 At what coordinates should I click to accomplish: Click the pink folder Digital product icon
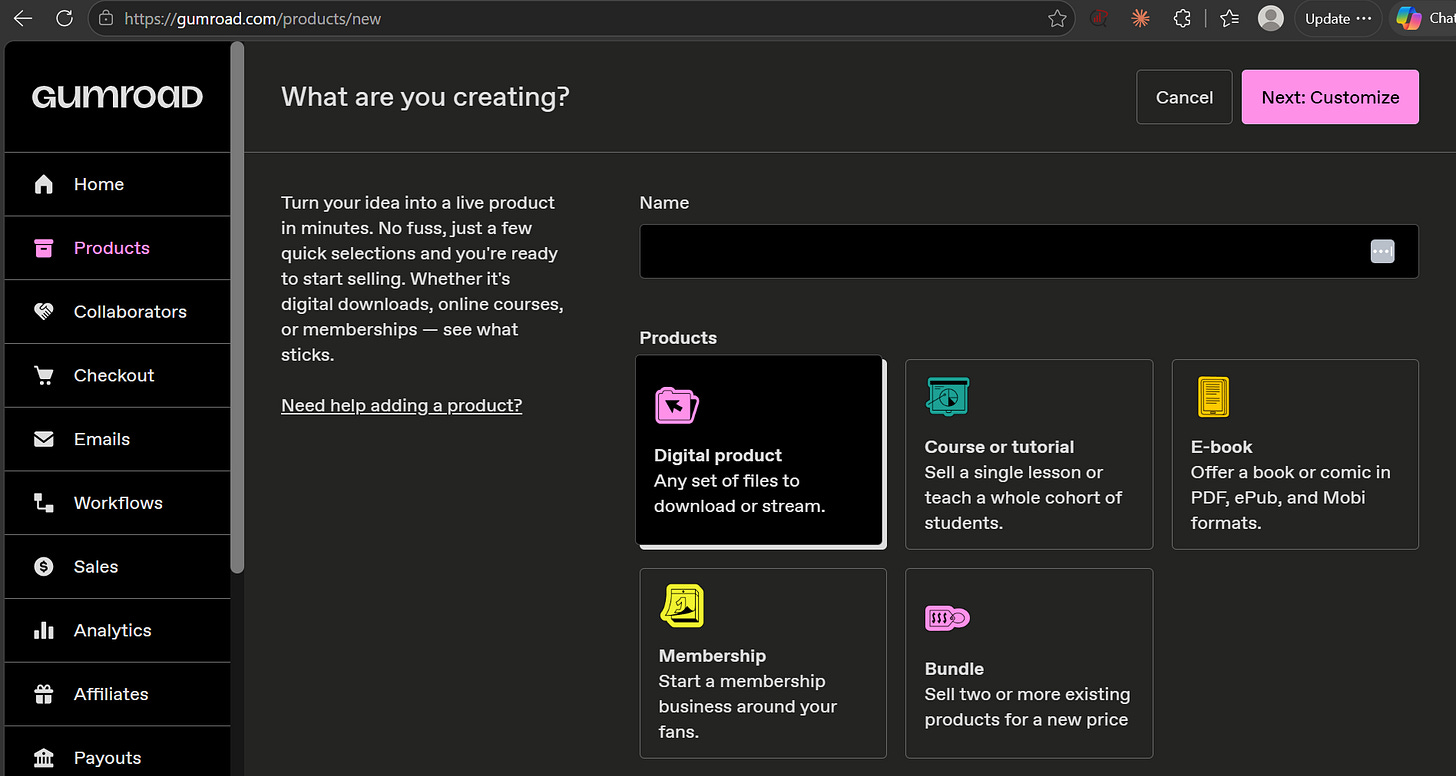[677, 405]
